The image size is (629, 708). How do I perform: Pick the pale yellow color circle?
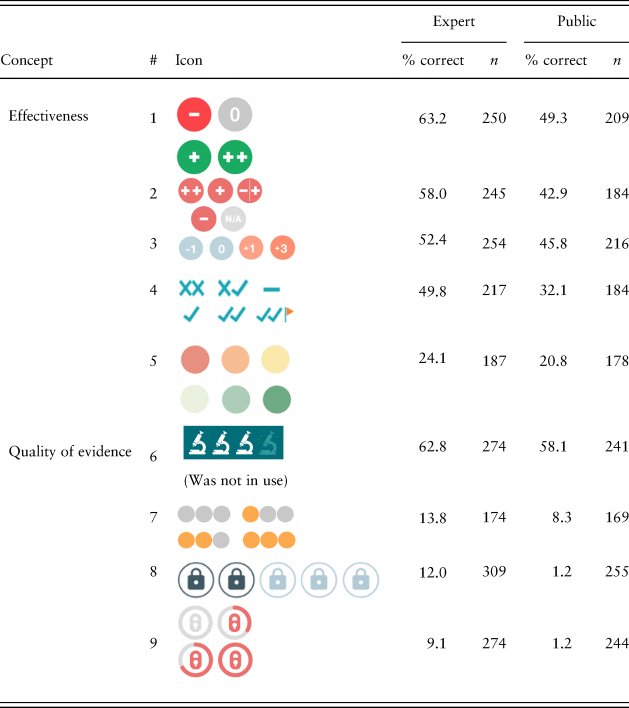(x=275, y=360)
